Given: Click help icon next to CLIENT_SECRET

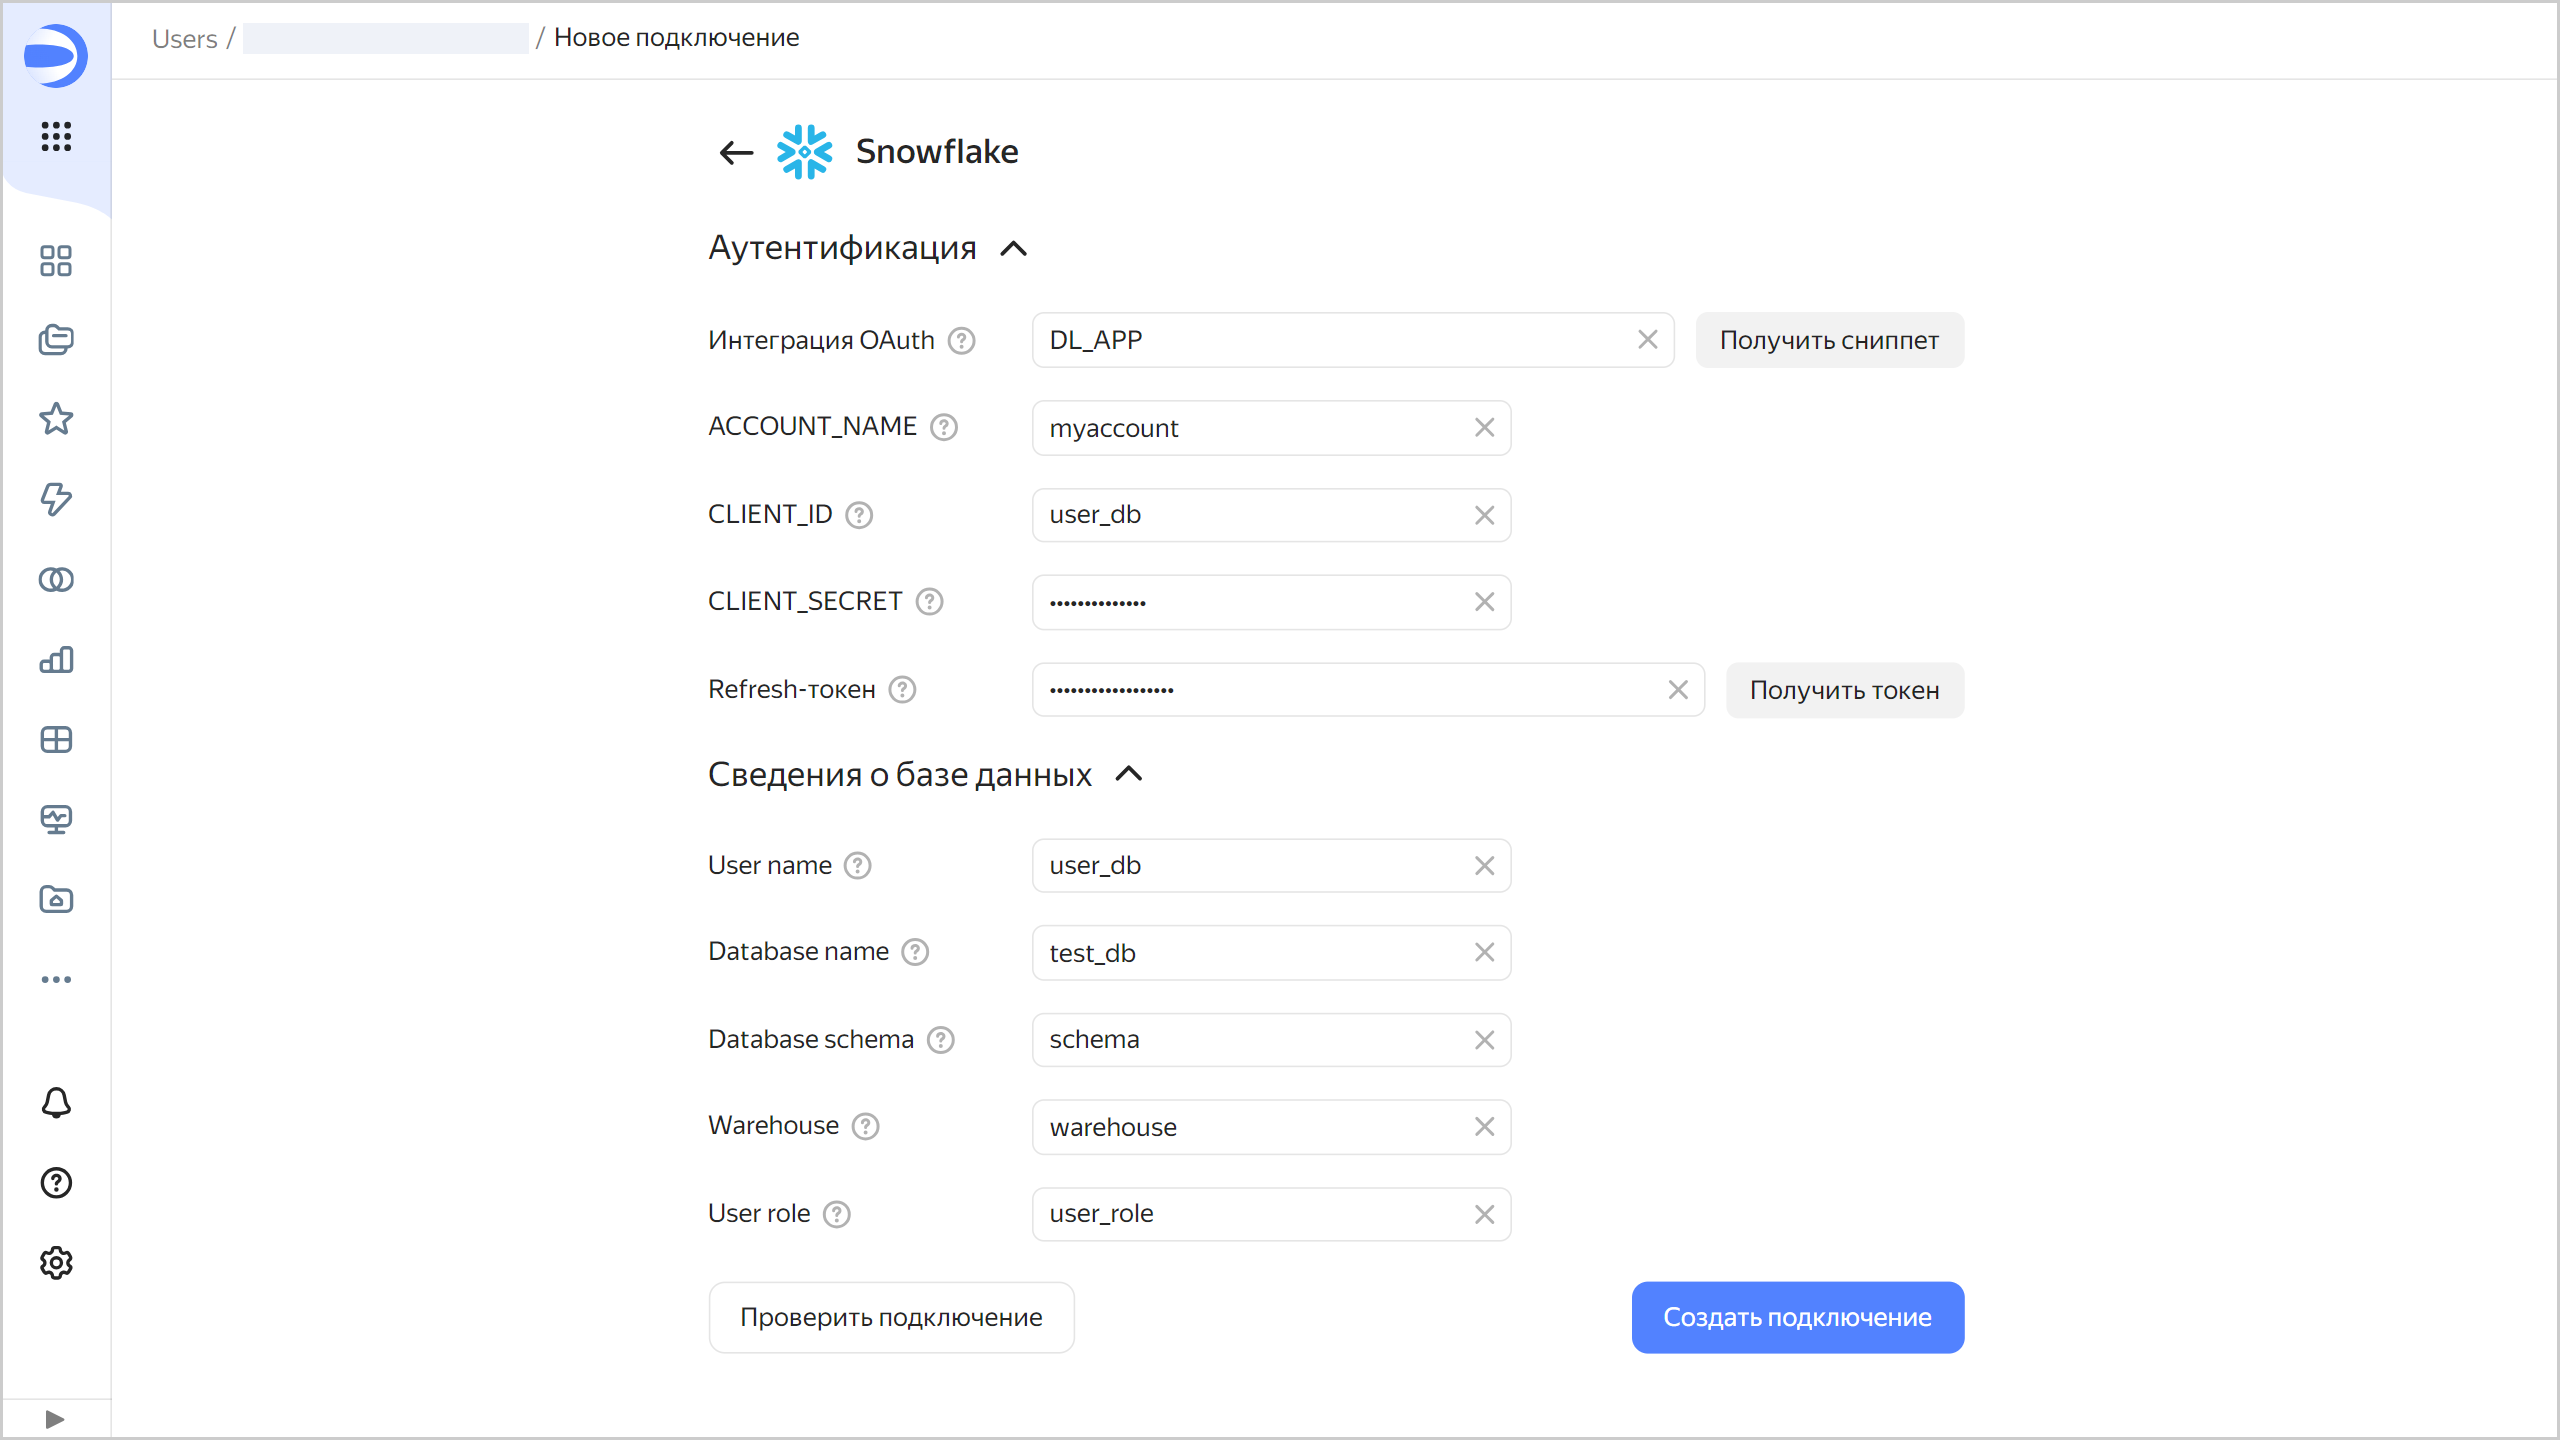Looking at the screenshot, I should coord(930,601).
